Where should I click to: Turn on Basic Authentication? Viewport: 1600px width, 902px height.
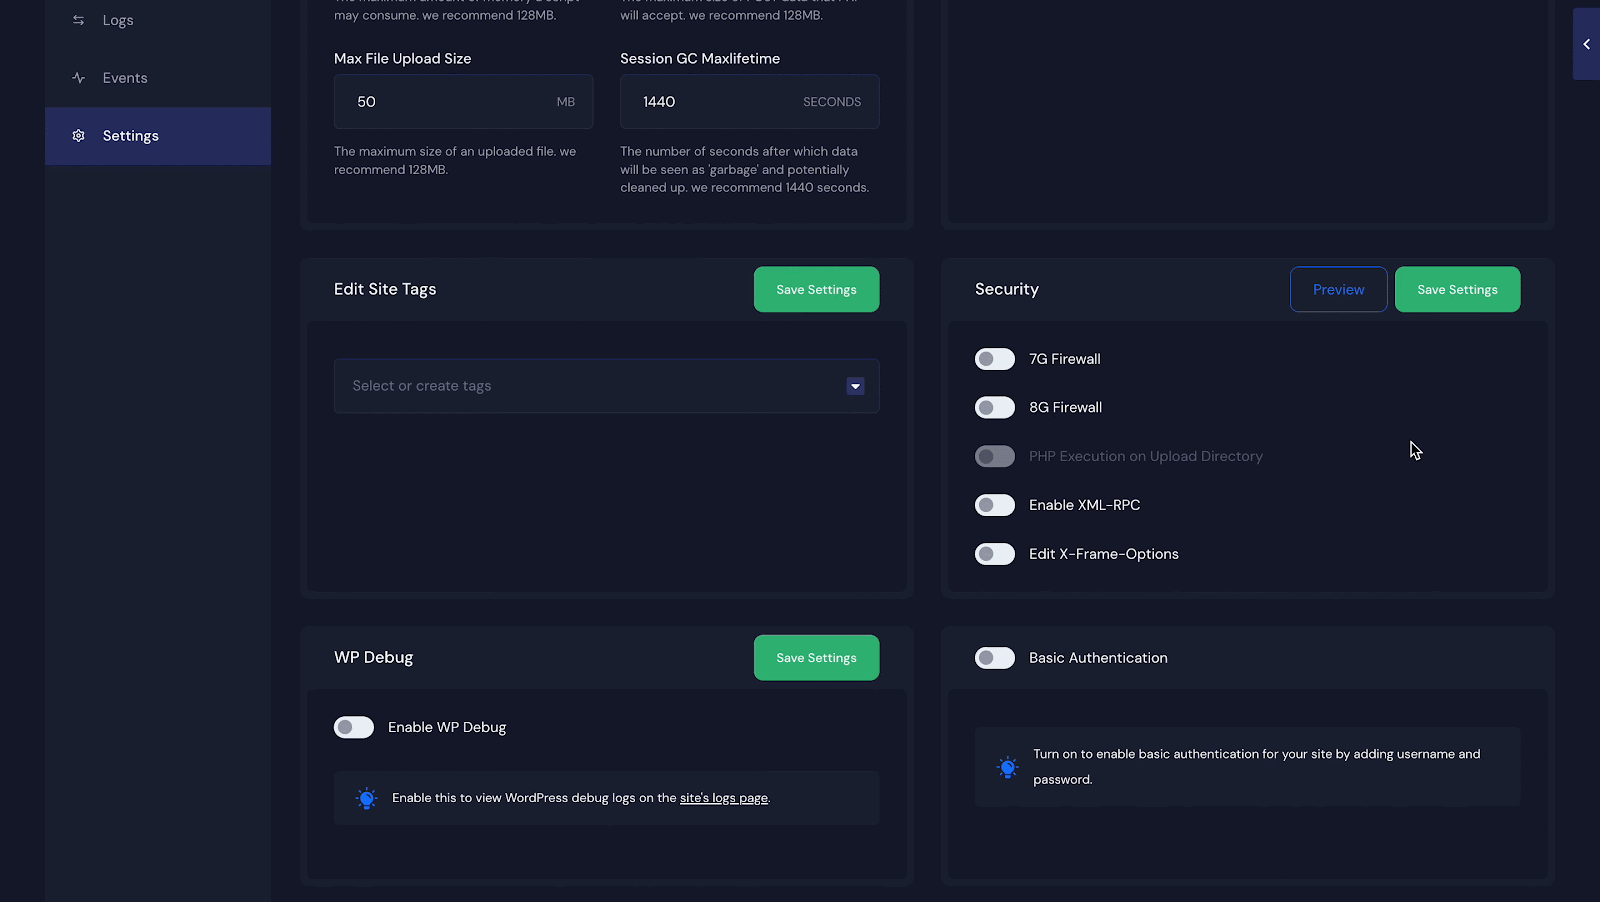pyautogui.click(x=994, y=657)
